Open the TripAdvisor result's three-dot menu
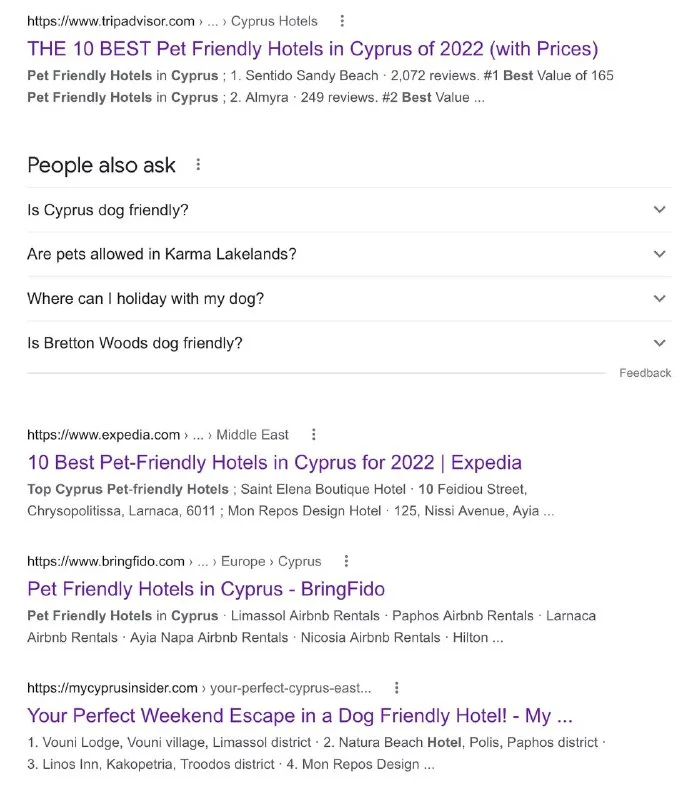Image resolution: width=688 pixels, height=800 pixels. (342, 21)
